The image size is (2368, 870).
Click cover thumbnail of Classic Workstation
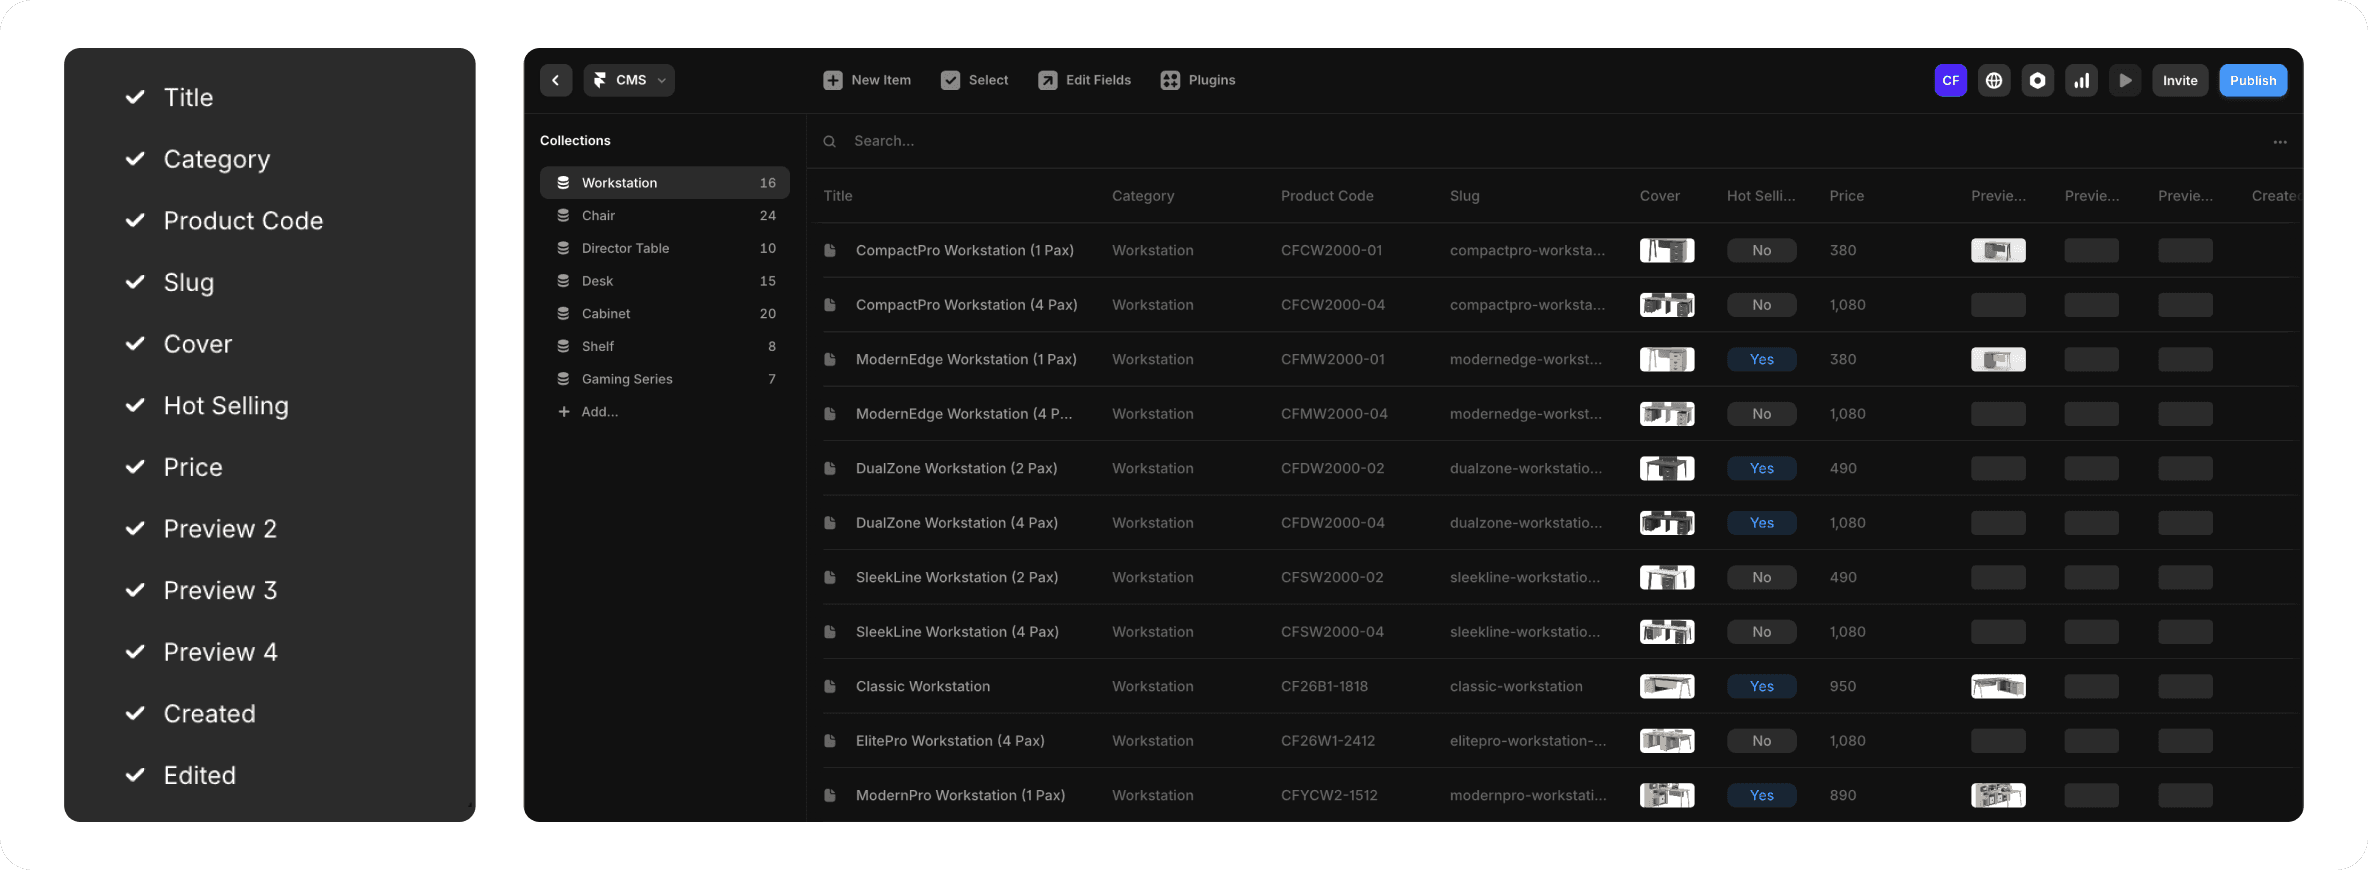pos(1667,686)
